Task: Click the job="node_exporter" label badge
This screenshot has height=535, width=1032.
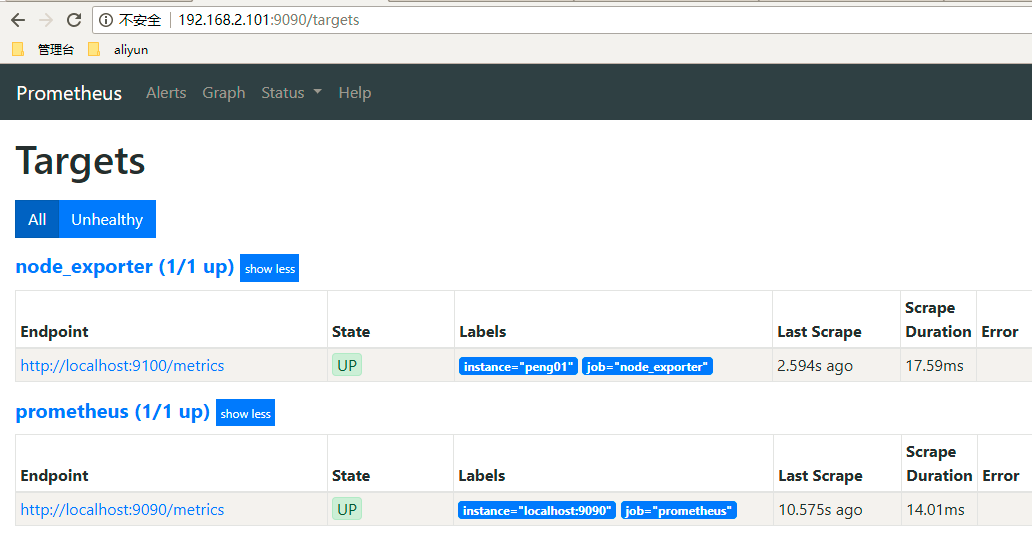Action: pyautogui.click(x=647, y=367)
